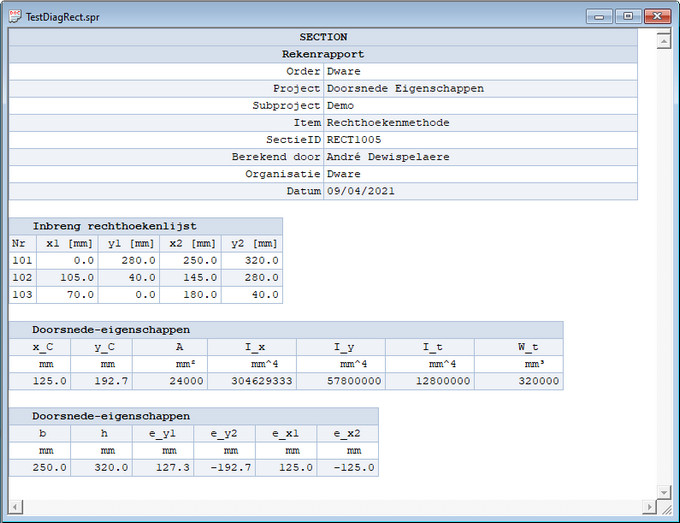680x523 pixels.
Task: Click the I_t column header
Action: [433, 347]
